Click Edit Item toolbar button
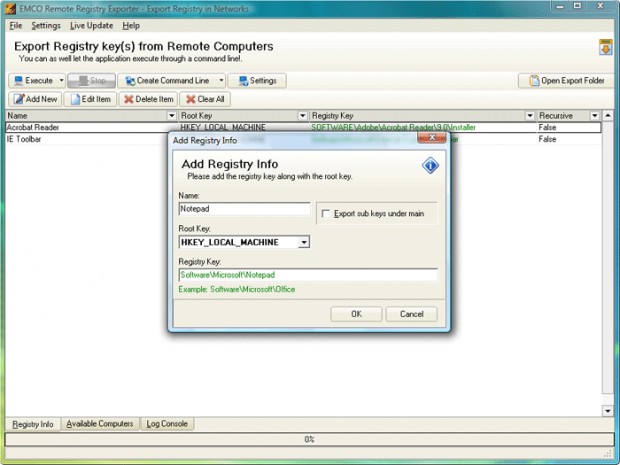 [91, 99]
